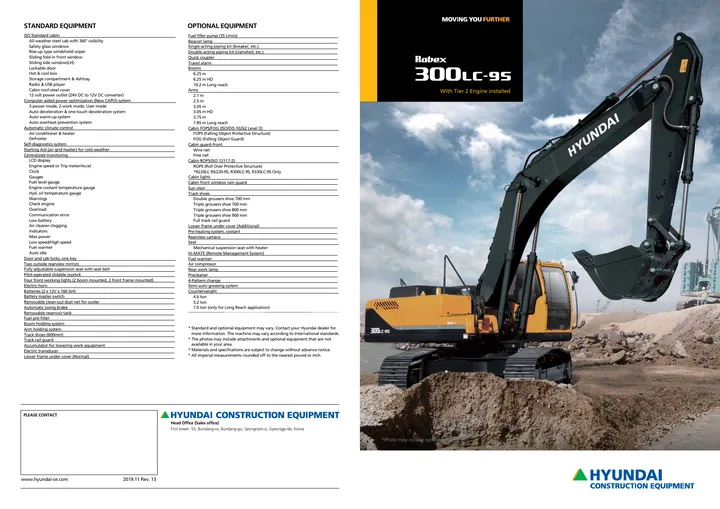Click 'Check engine' warning item
This screenshot has height=509, width=720.
(41, 204)
